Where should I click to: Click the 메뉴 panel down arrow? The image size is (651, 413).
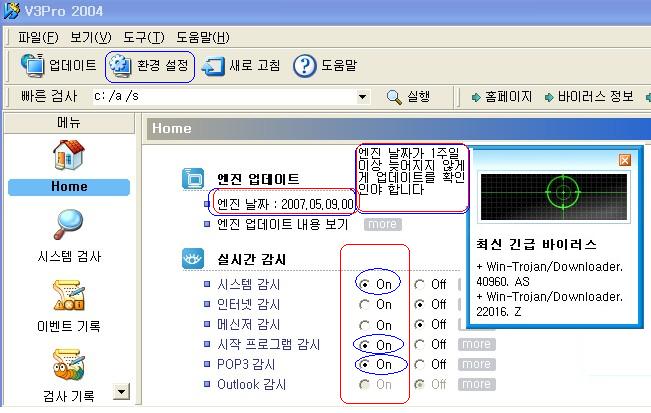121,391
